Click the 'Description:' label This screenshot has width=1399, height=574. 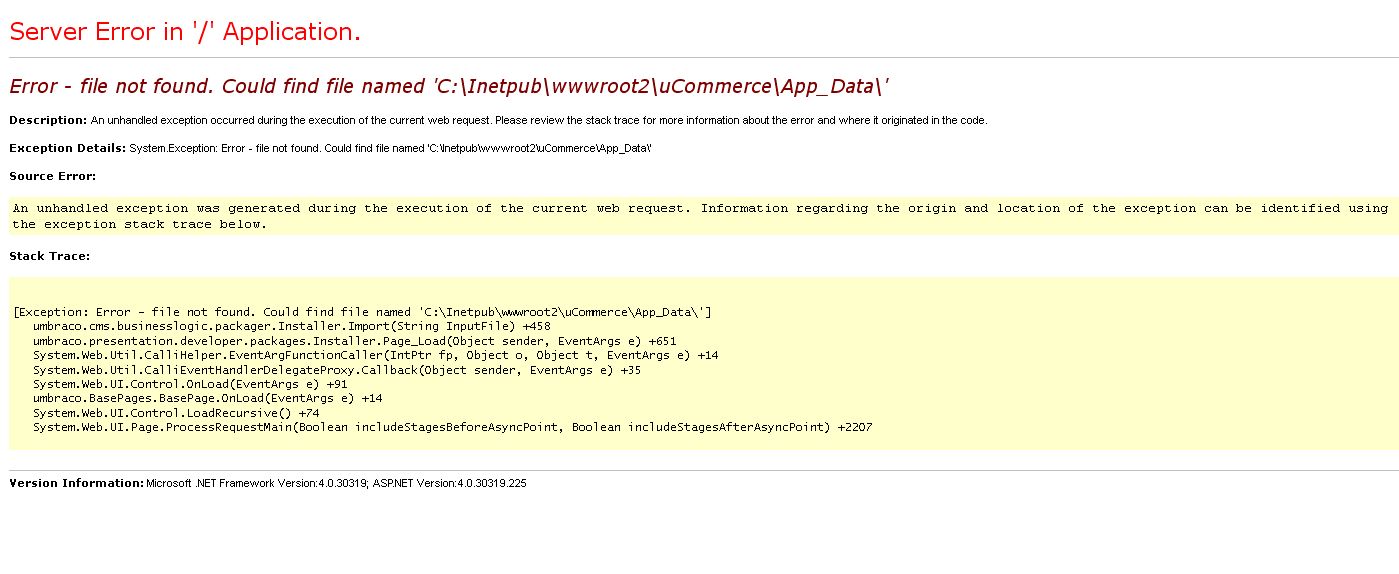(48, 120)
